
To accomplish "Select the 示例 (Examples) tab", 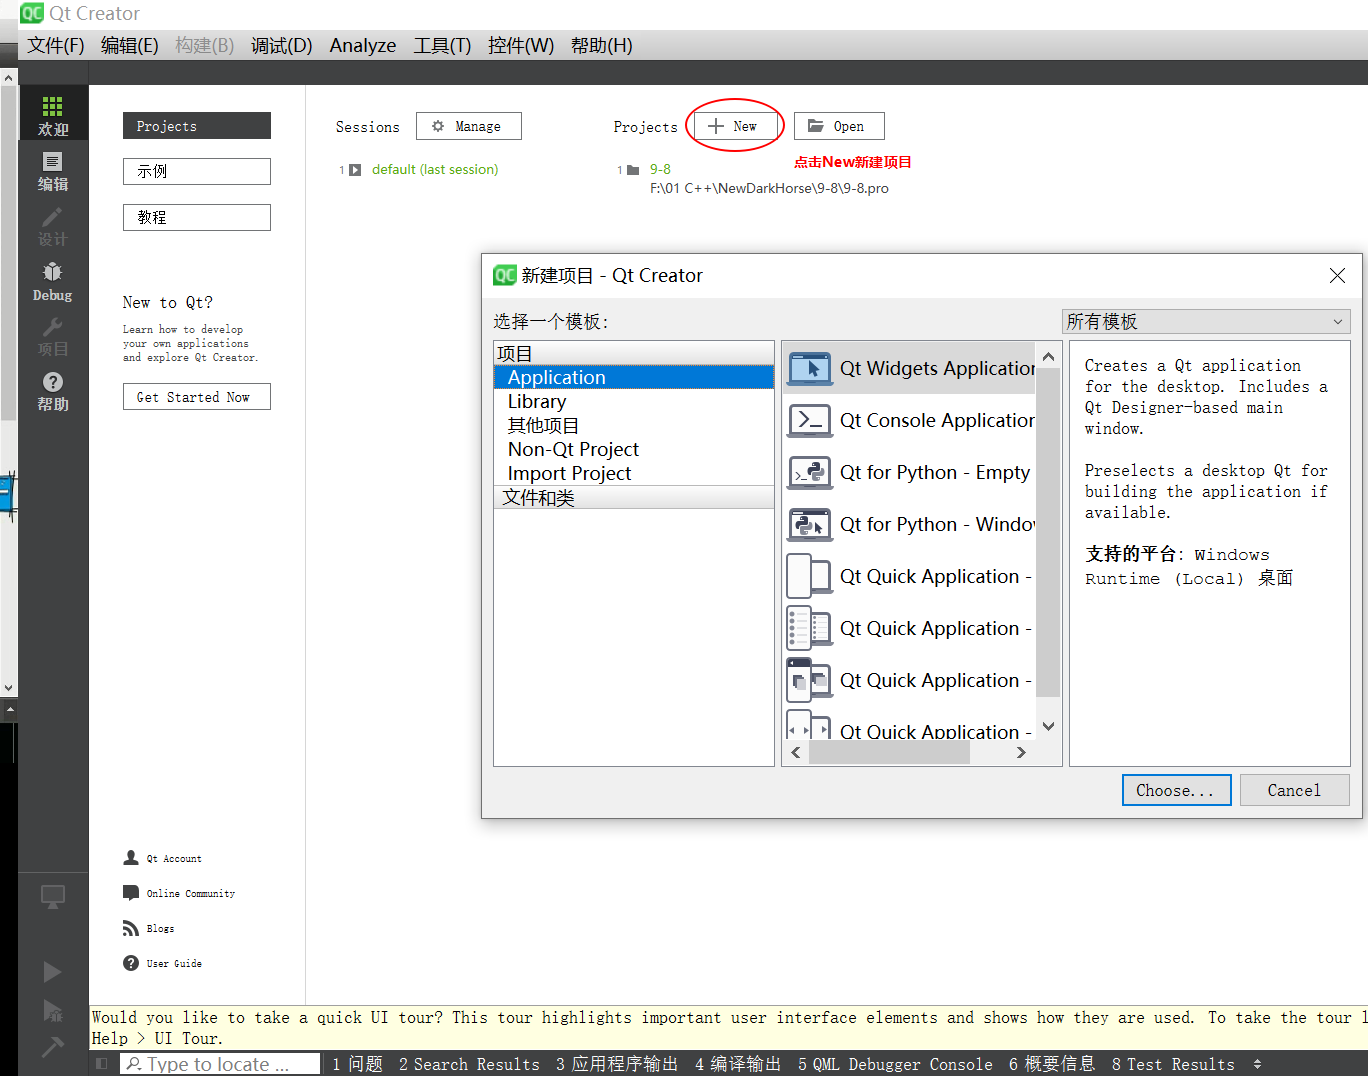I will coord(197,171).
